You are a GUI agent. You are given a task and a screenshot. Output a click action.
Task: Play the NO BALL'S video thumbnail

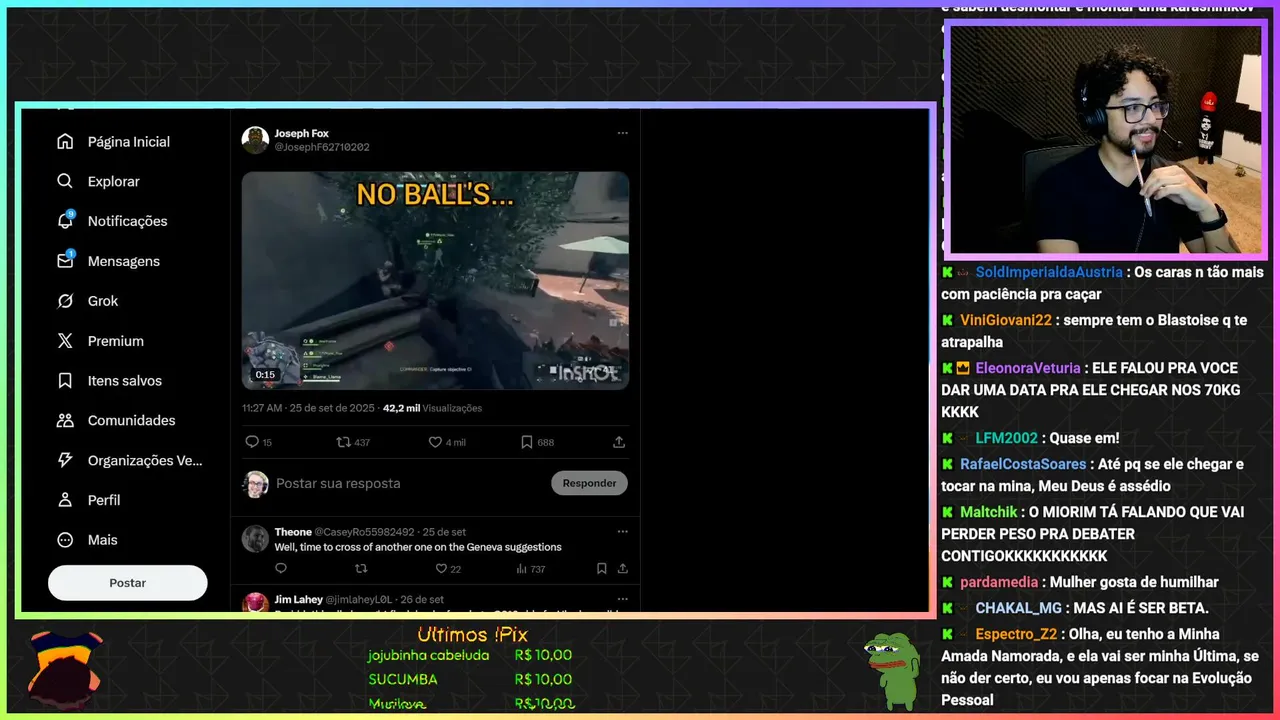[435, 280]
